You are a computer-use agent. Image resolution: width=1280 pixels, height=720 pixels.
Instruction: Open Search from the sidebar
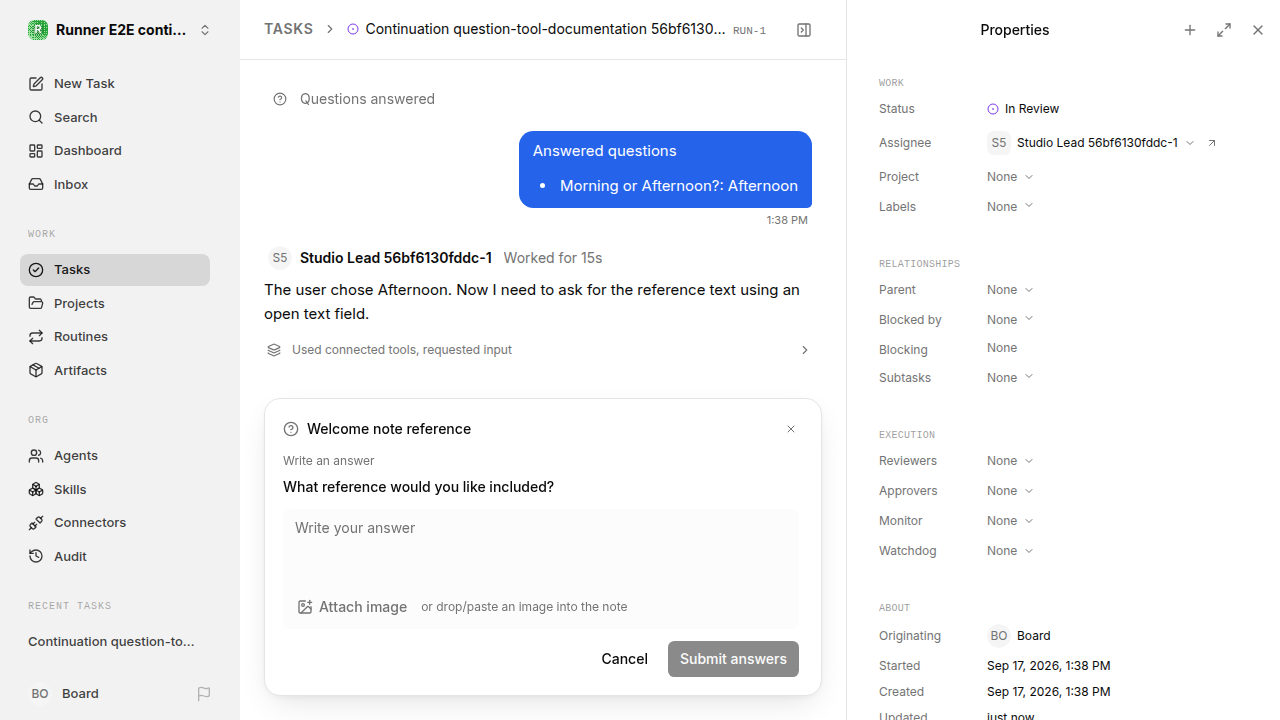[x=115, y=117]
